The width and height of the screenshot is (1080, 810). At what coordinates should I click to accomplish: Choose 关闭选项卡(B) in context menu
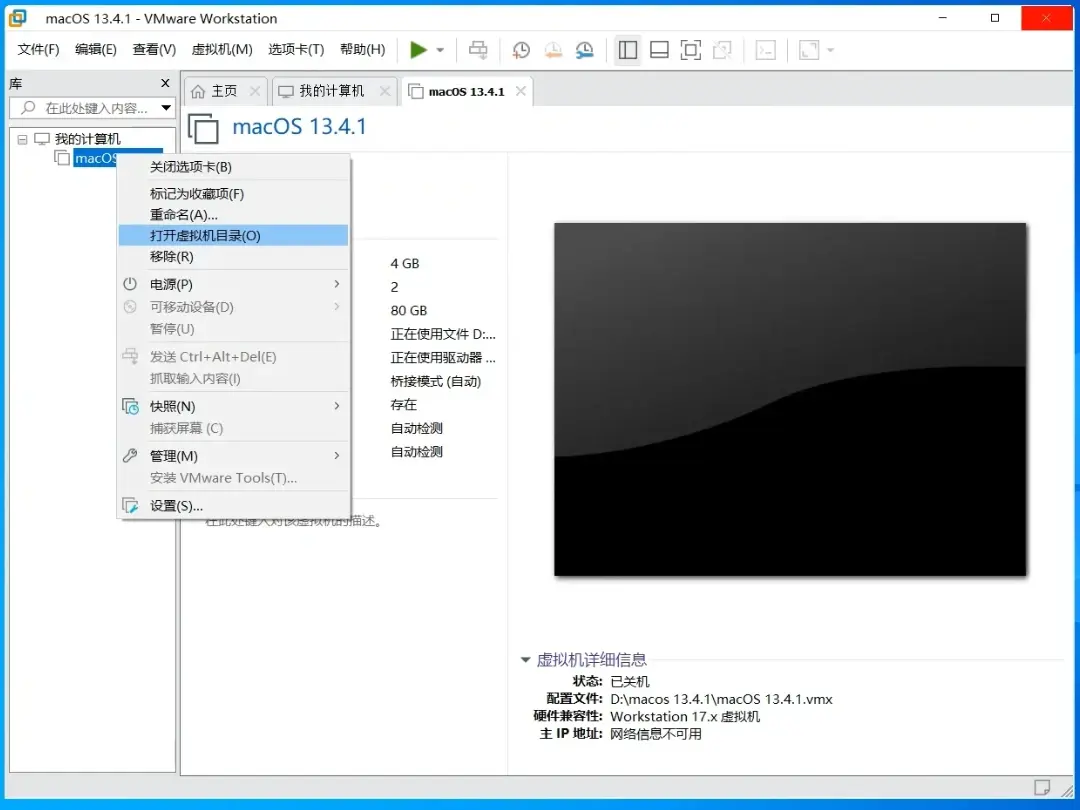click(233, 167)
